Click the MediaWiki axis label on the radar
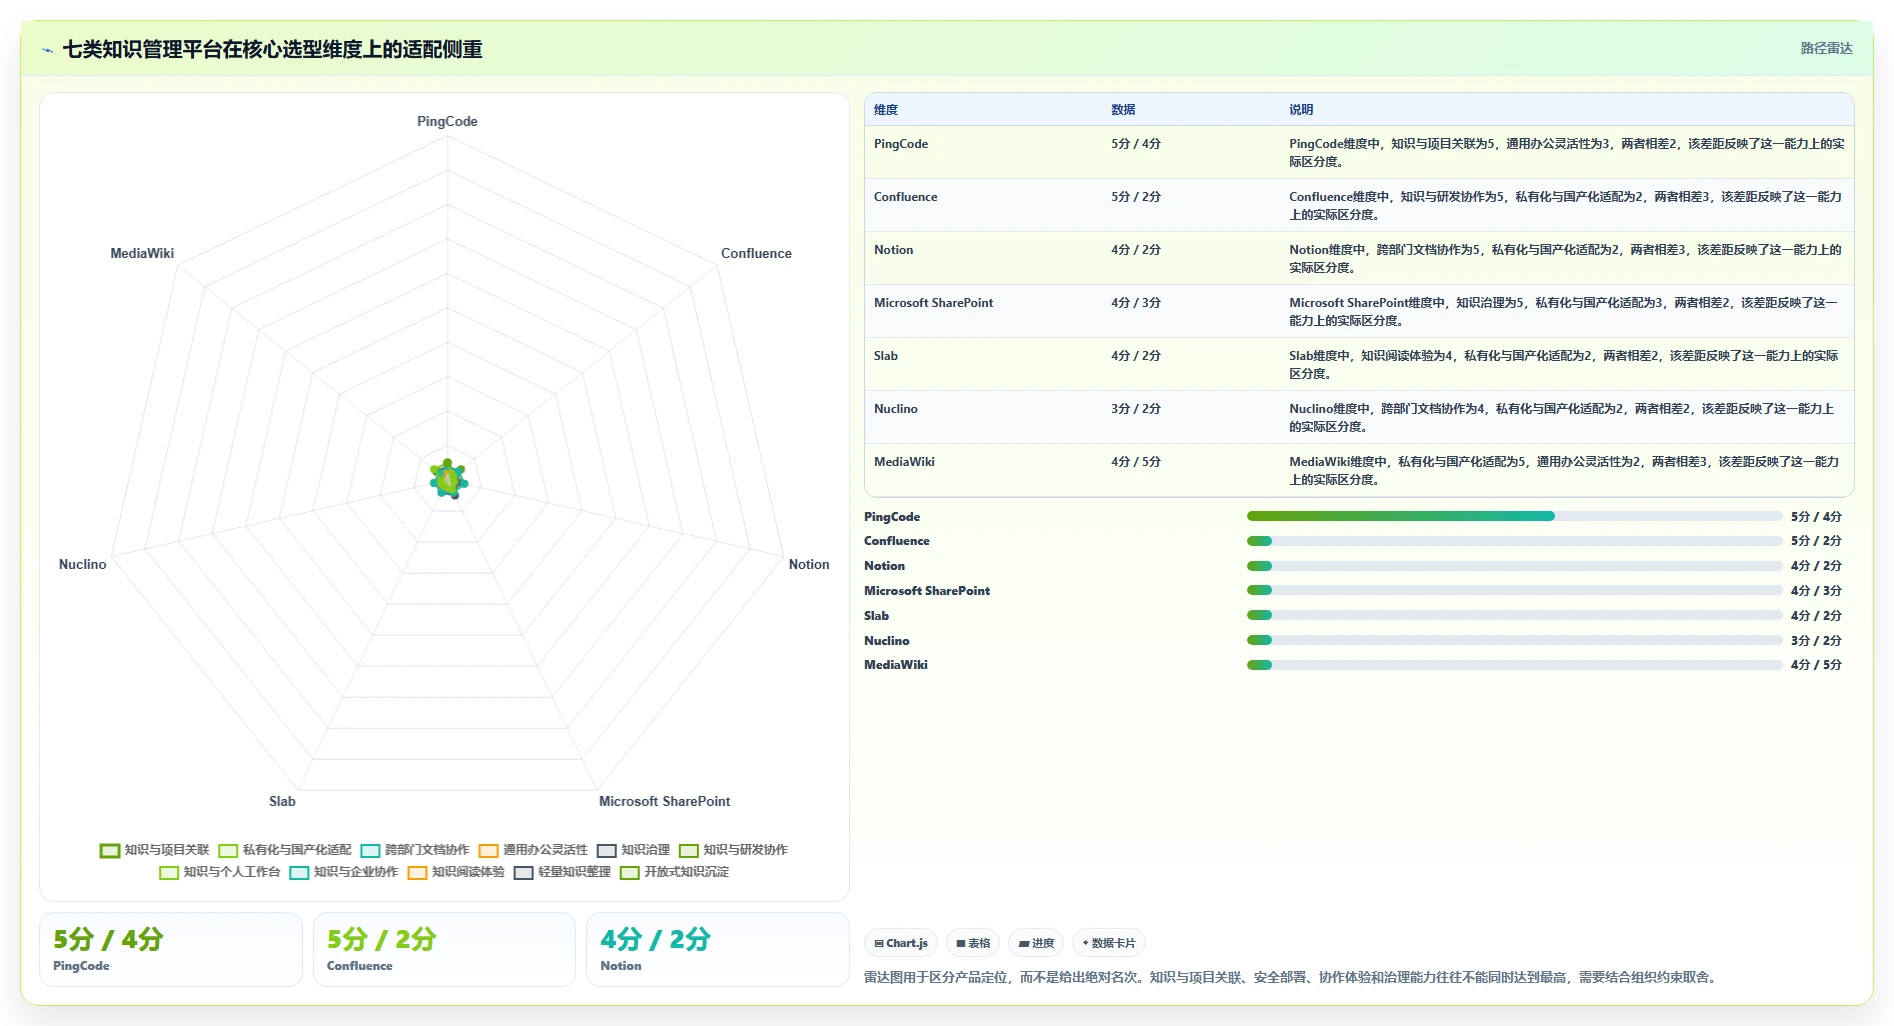This screenshot has height=1026, width=1894. point(142,253)
